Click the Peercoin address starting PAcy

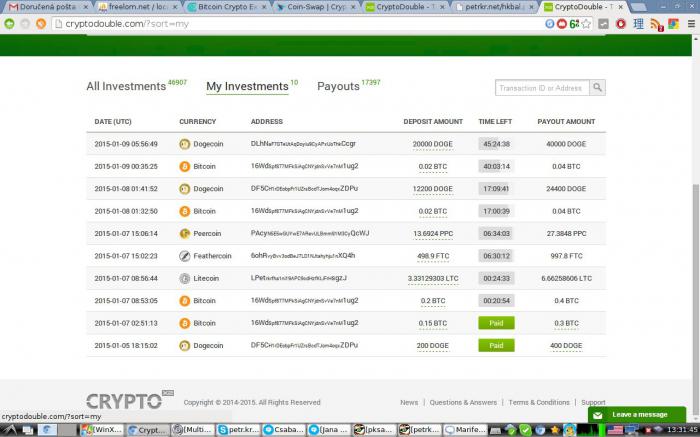[310, 233]
